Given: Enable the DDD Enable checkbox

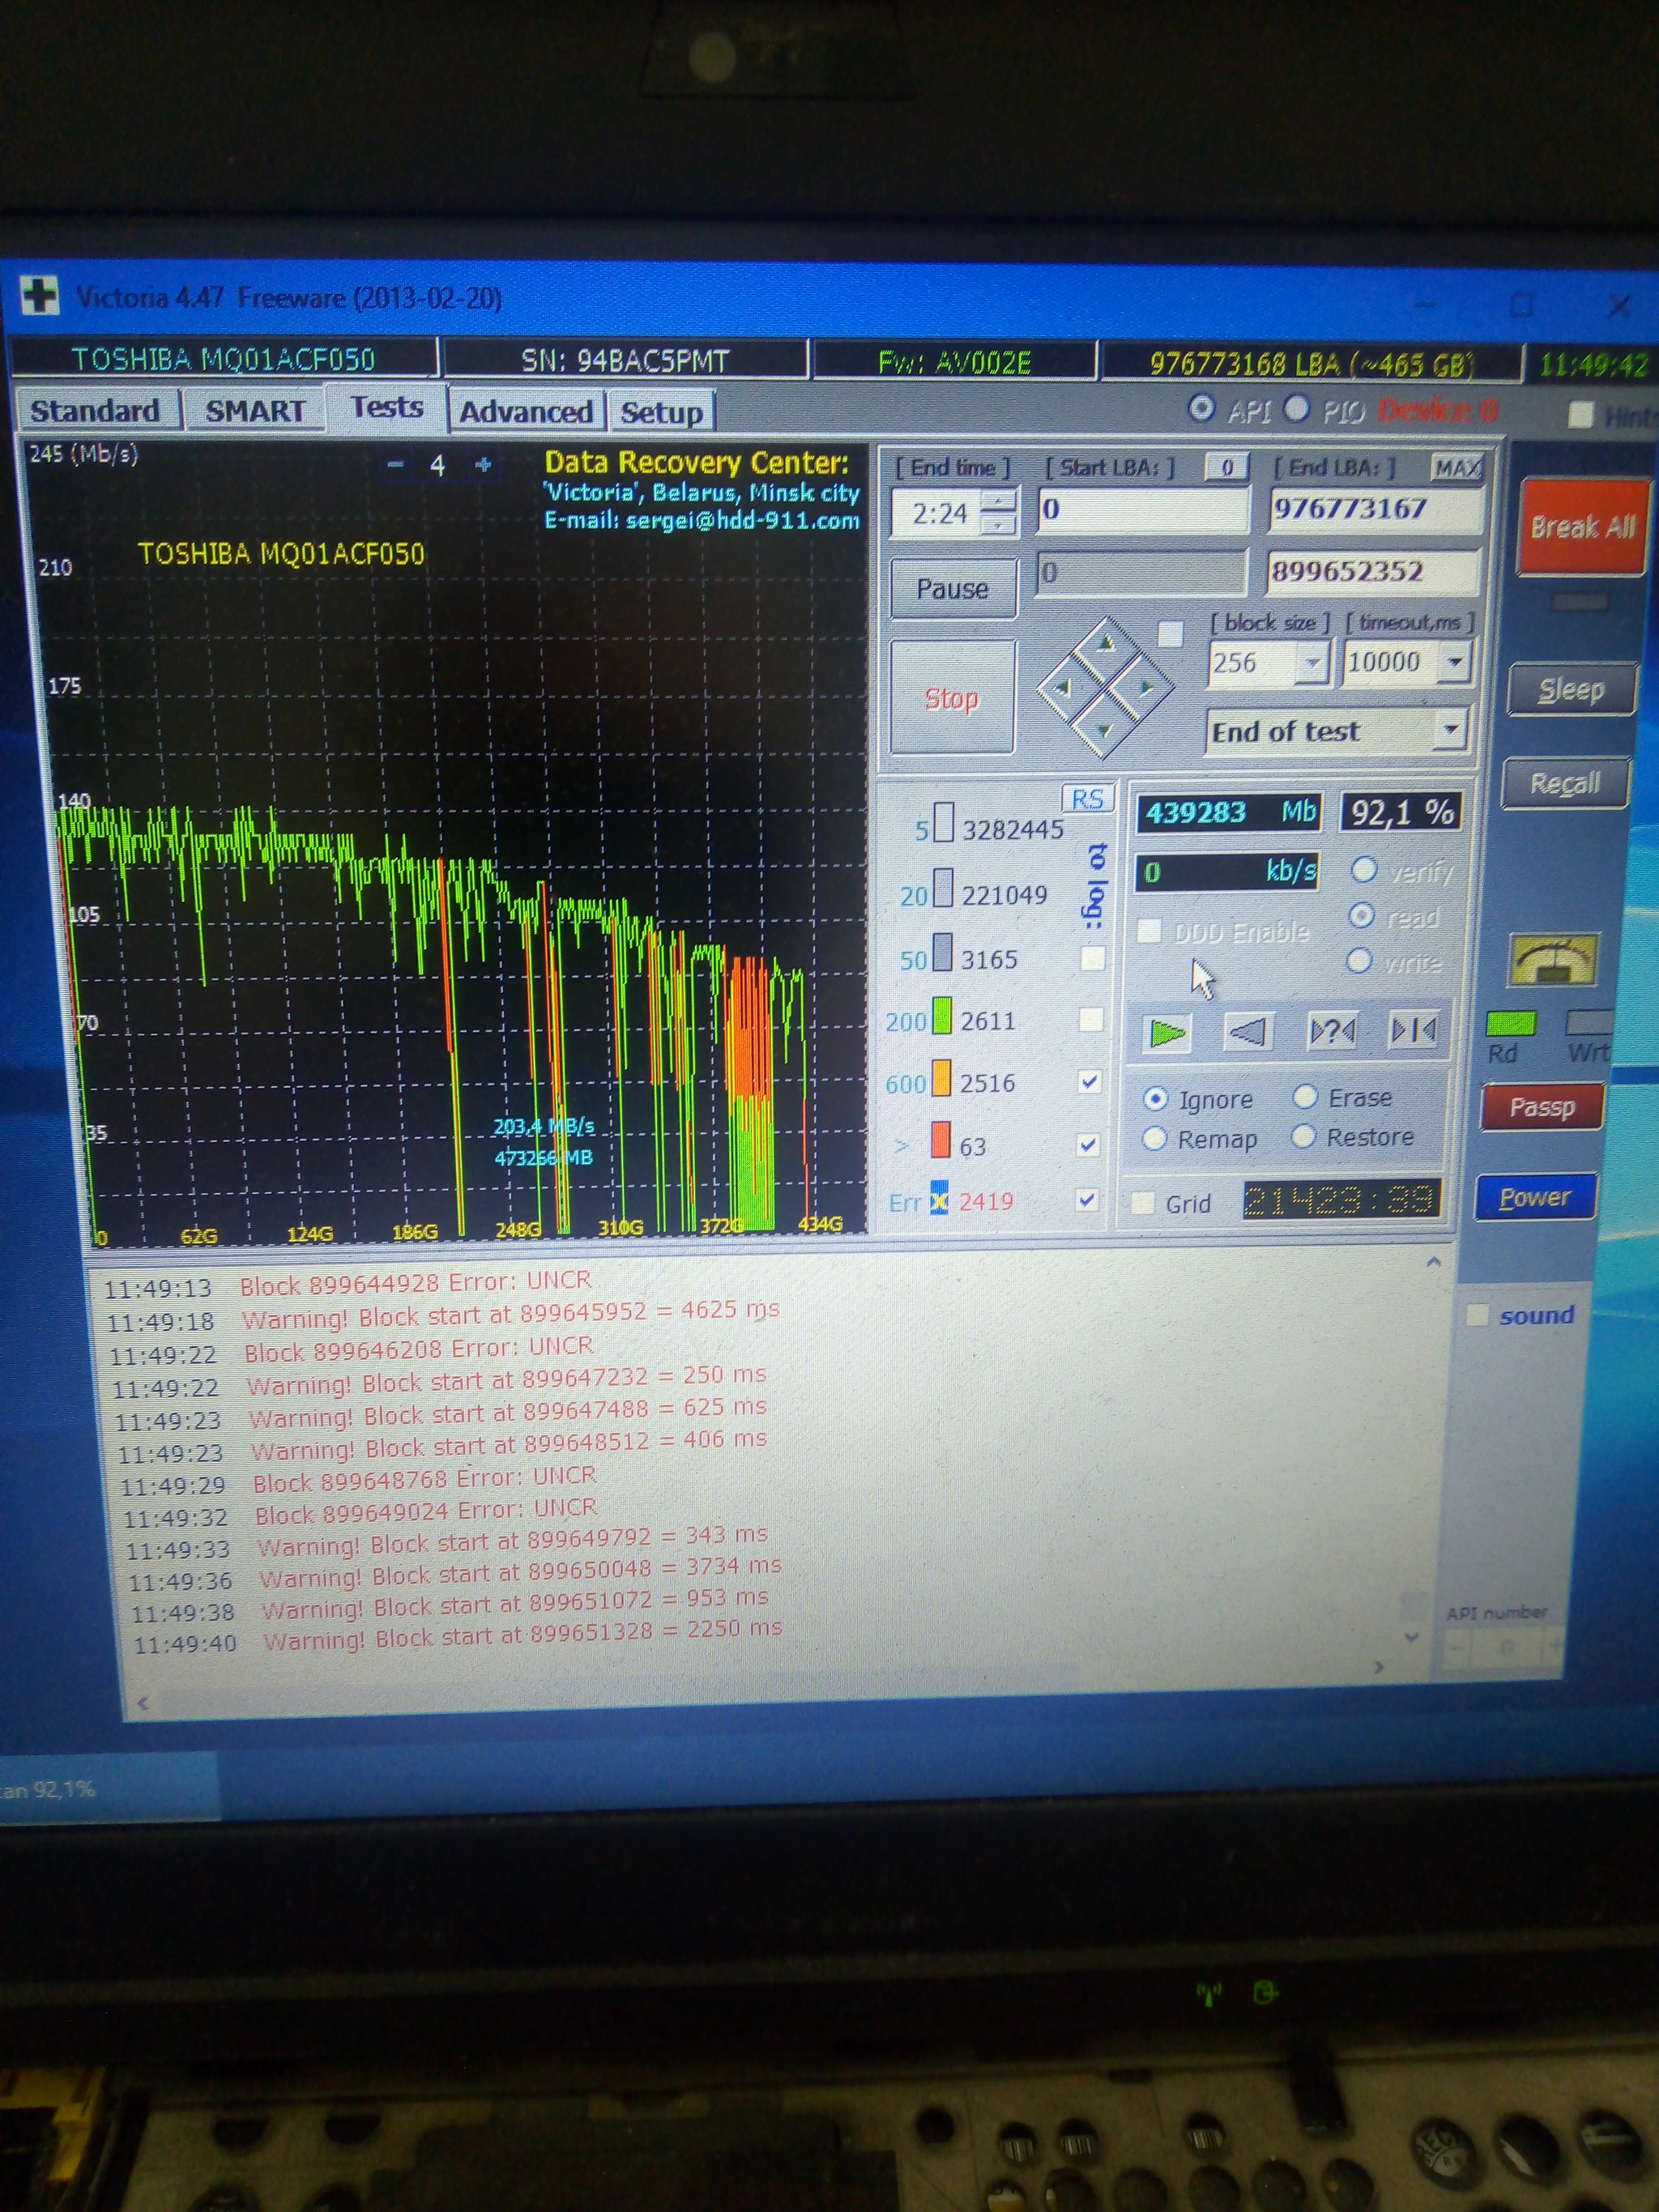Looking at the screenshot, I should click(x=1150, y=931).
